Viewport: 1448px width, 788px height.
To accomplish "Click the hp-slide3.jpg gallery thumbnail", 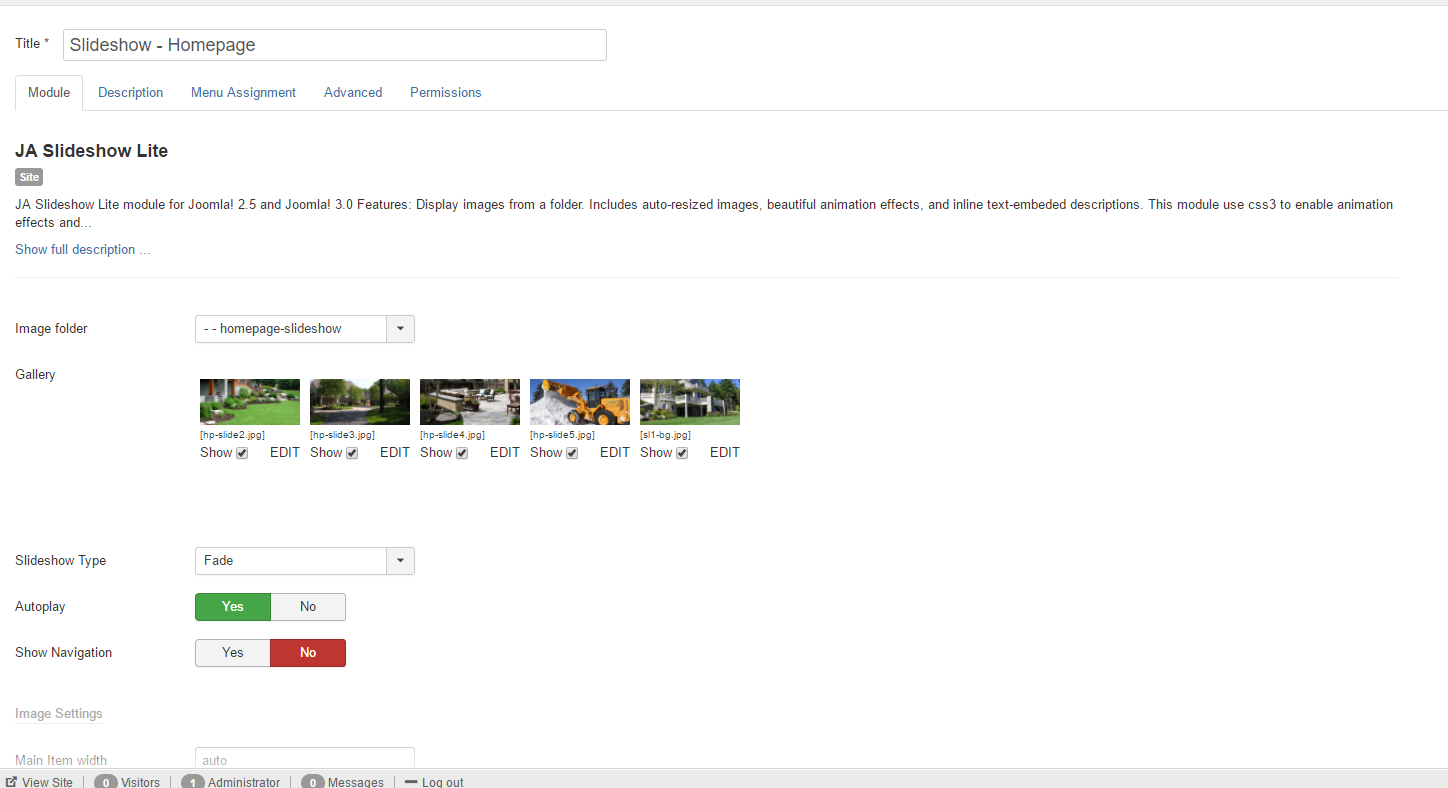I will coord(360,402).
